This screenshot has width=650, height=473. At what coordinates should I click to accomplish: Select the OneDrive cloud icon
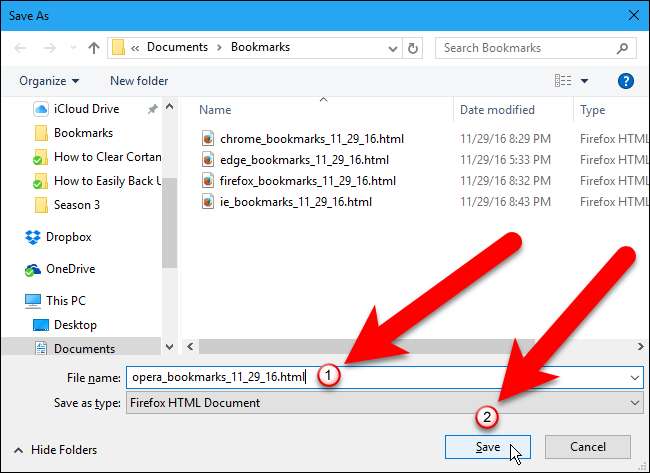point(33,269)
